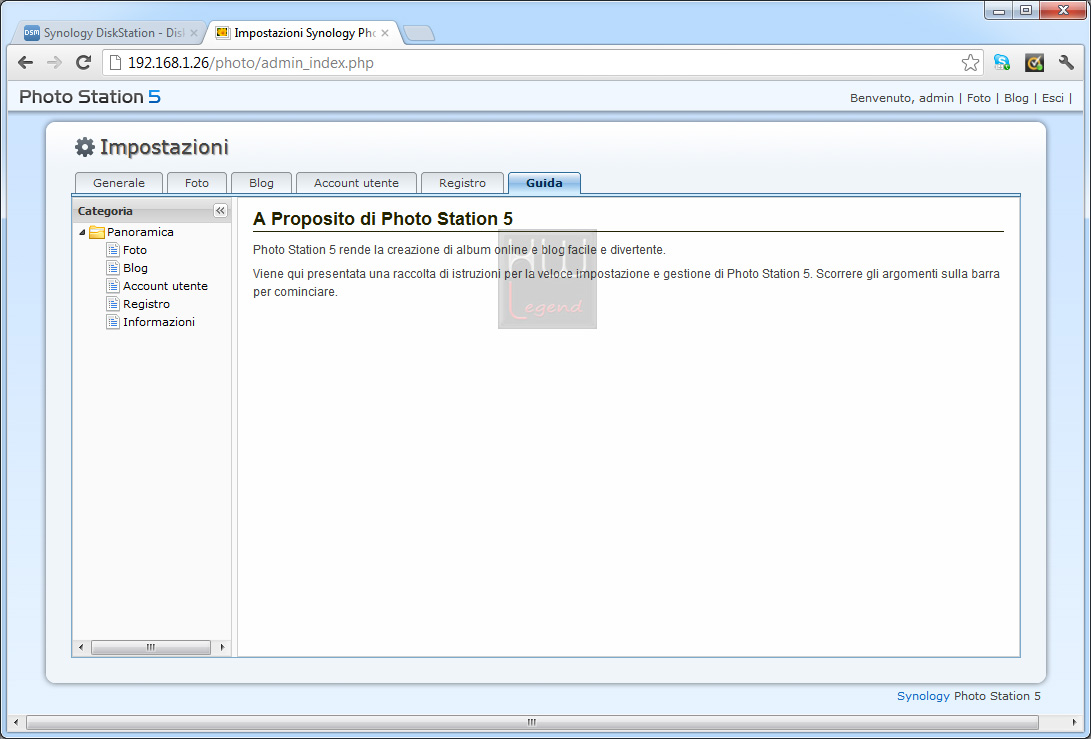Screen dimensions: 1091x739
Task: Collapse the Categoria side panel
Action: pyautogui.click(x=221, y=211)
